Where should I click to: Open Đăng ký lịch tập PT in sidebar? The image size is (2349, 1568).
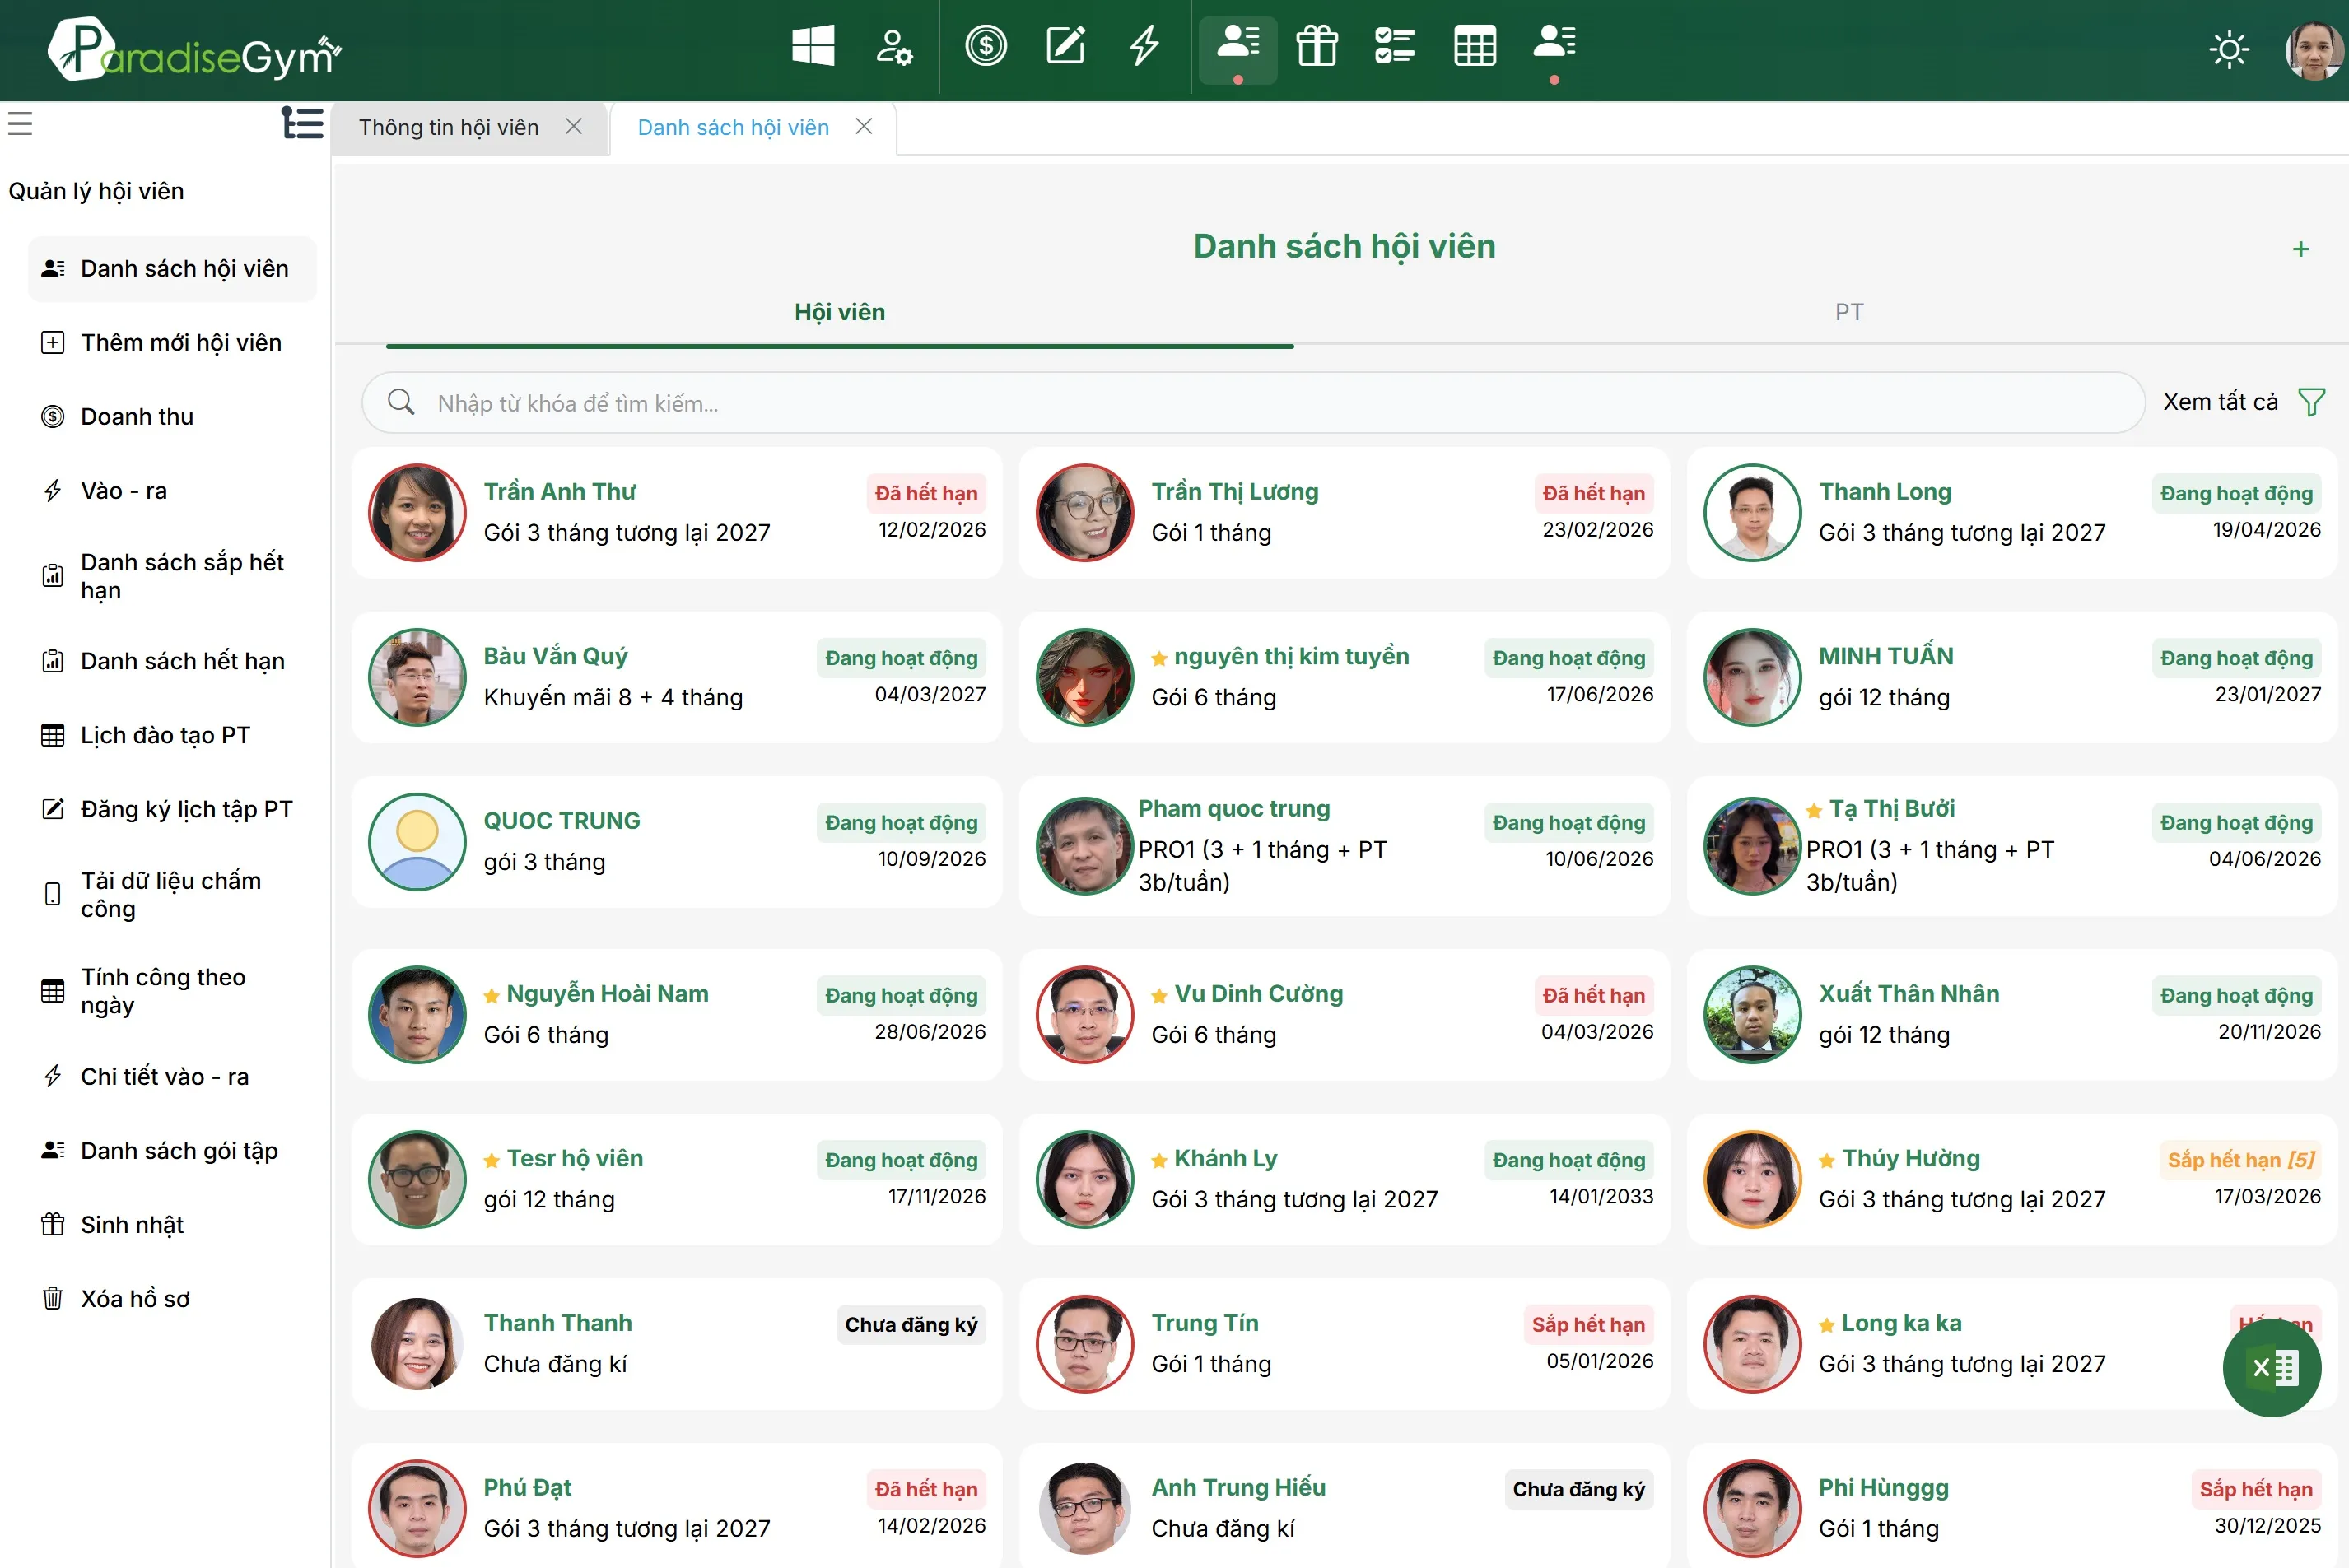point(172,809)
